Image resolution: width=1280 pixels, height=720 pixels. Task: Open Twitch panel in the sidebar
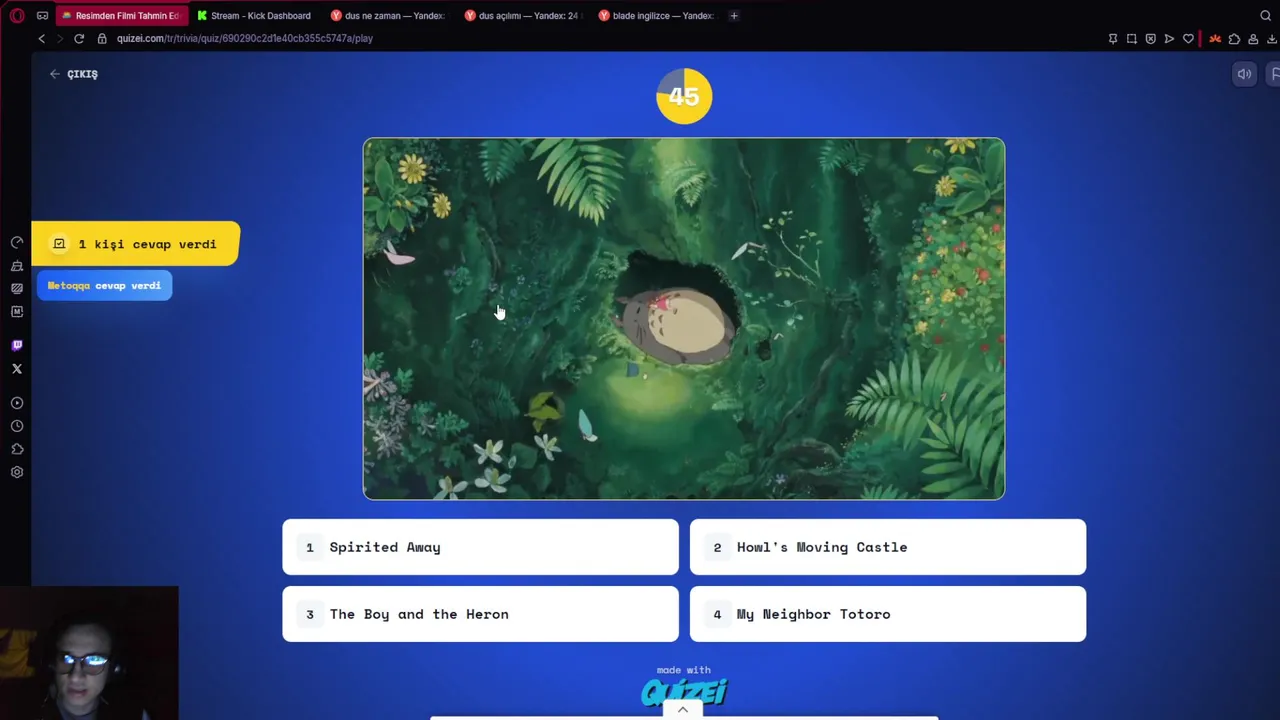tap(17, 346)
